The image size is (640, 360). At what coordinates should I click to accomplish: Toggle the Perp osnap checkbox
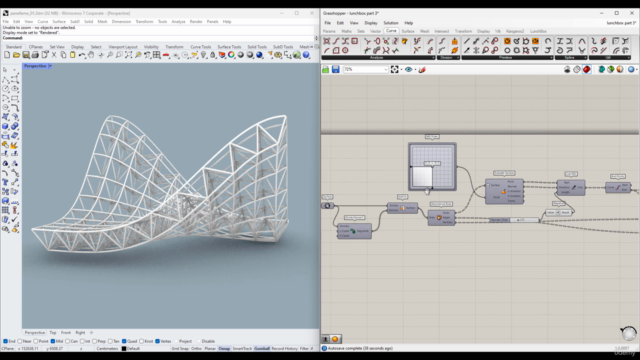tap(95, 341)
